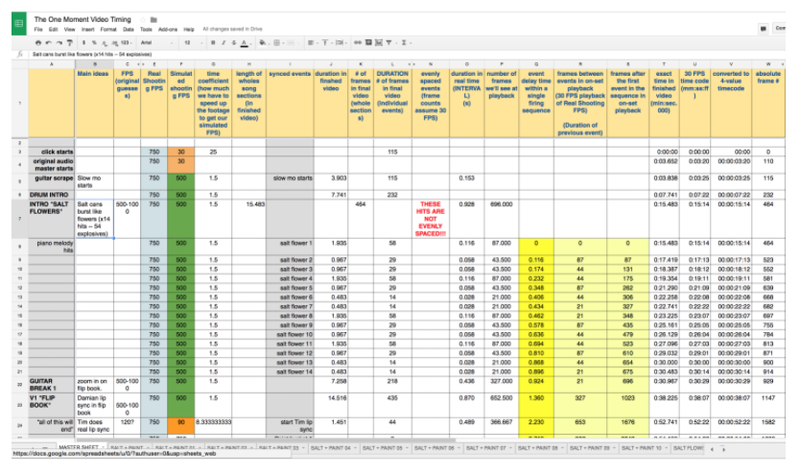Open the Data menu

tap(128, 30)
